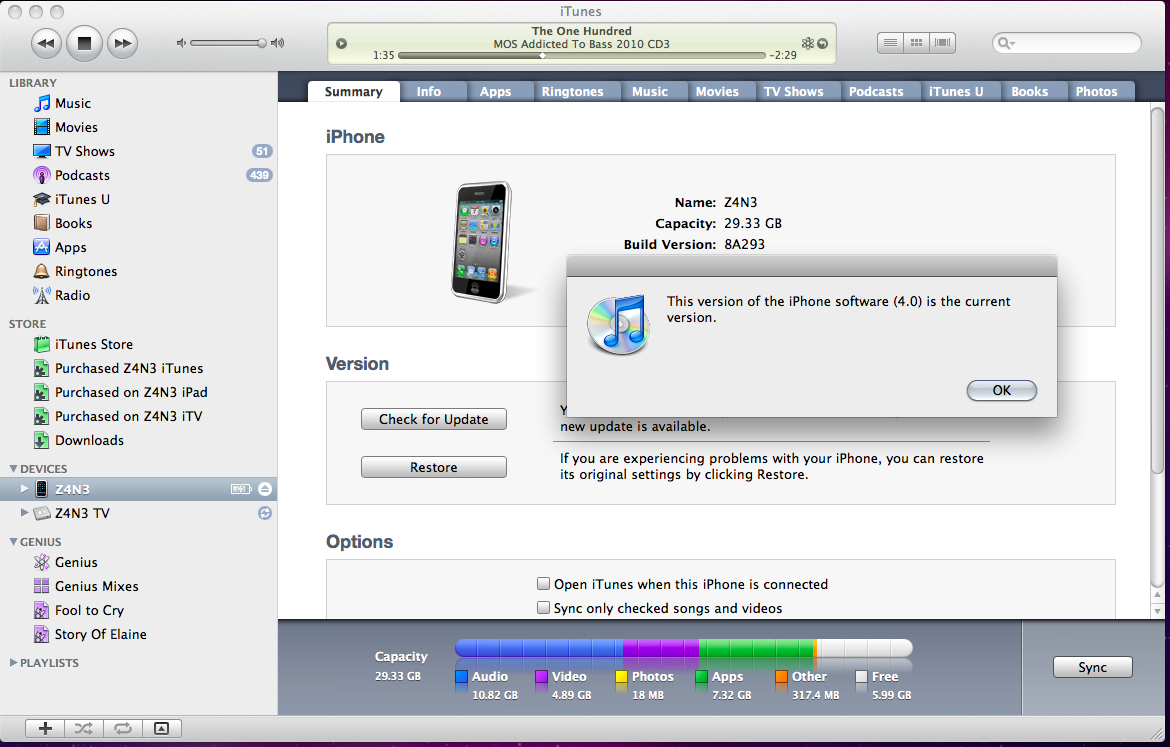Open the Movies library
Image resolution: width=1170 pixels, height=747 pixels.
tap(75, 128)
